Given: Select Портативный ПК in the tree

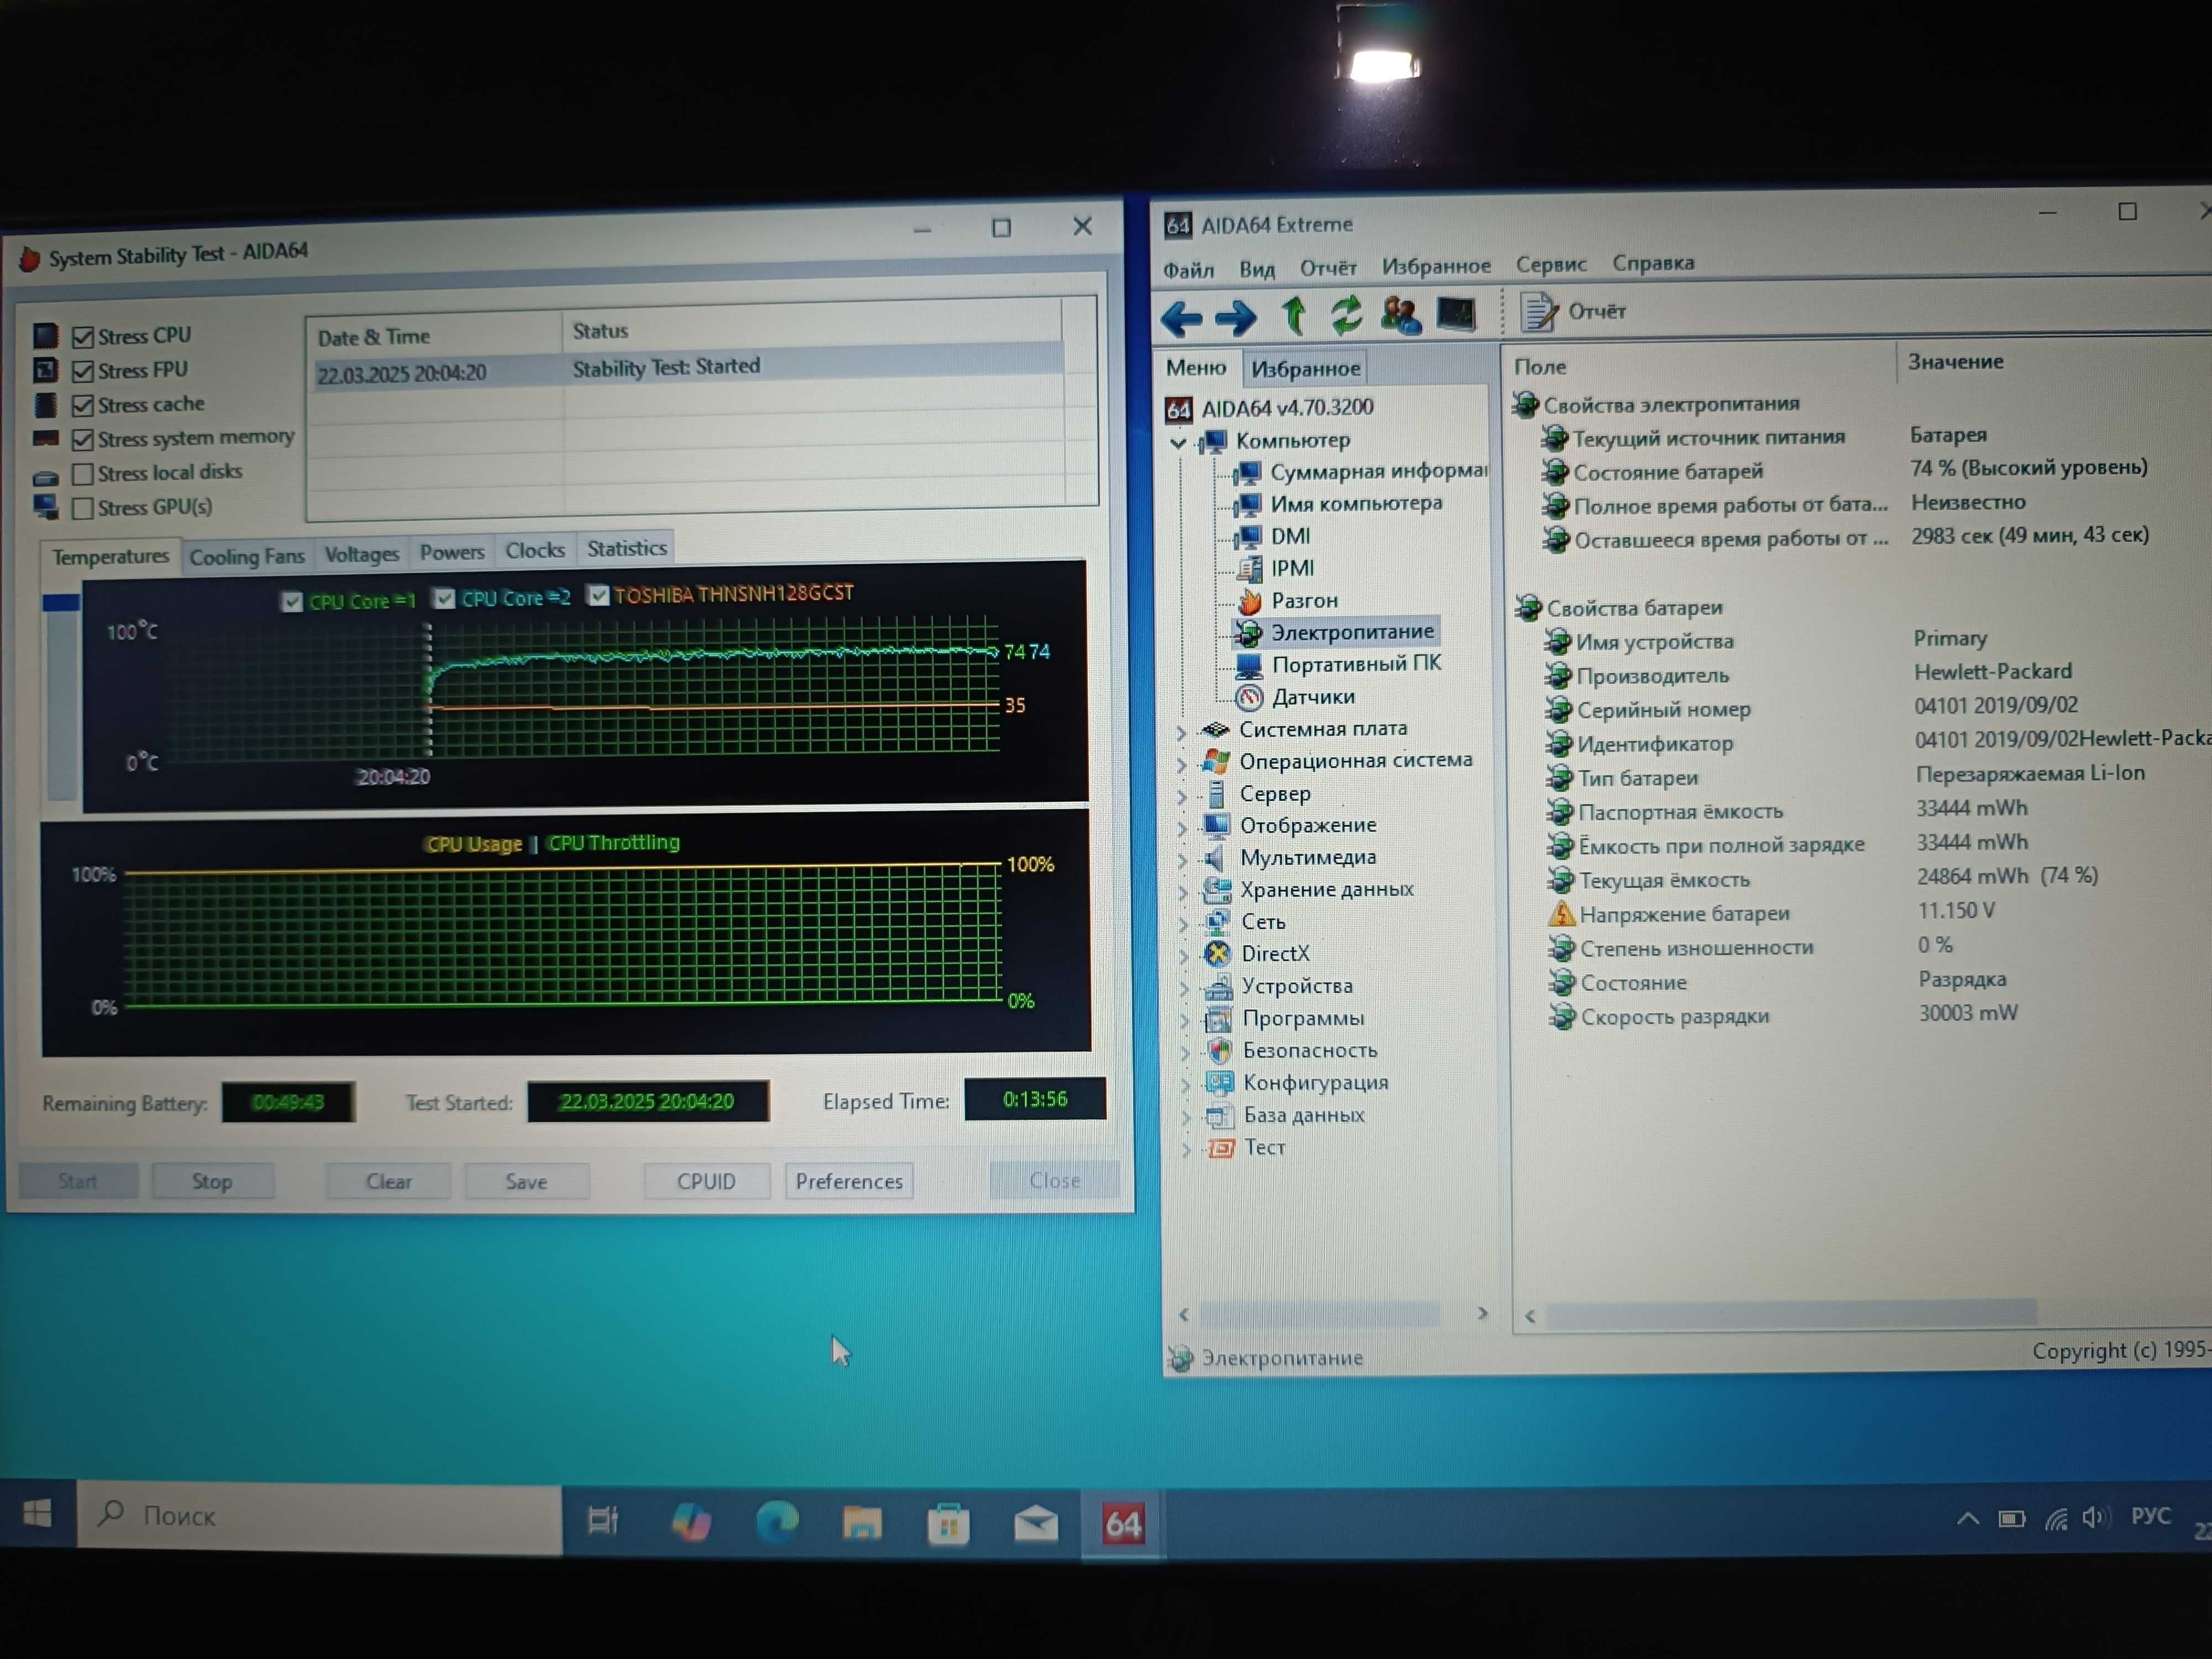Looking at the screenshot, I should pyautogui.click(x=1356, y=664).
